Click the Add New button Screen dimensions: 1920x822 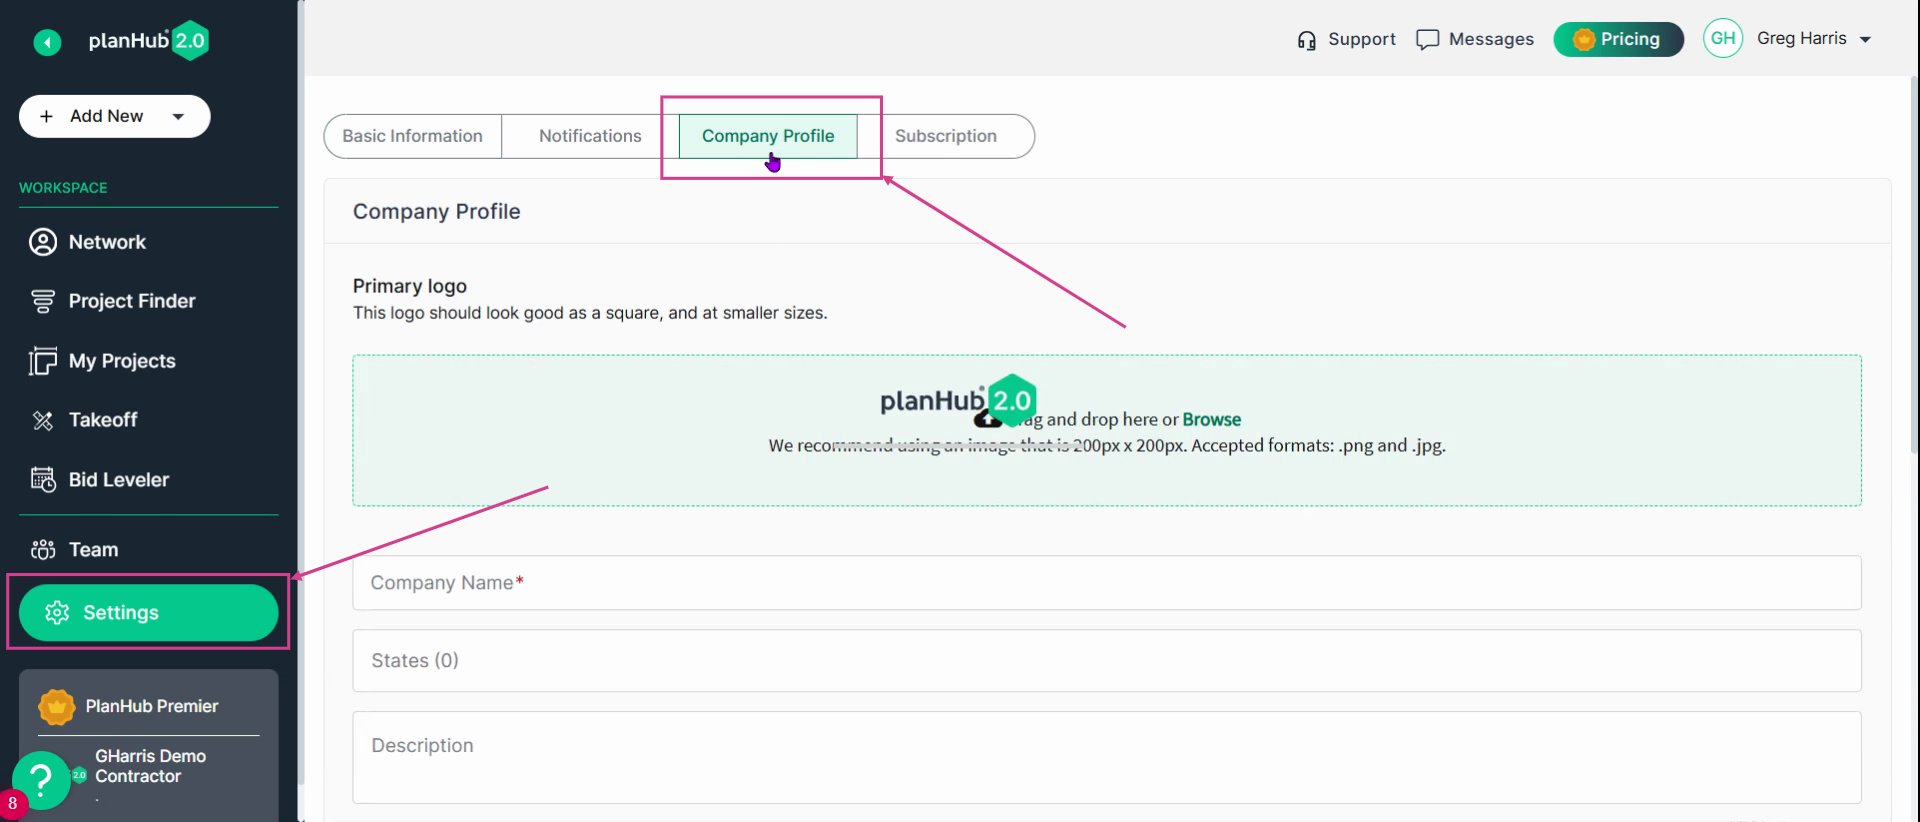pos(115,117)
